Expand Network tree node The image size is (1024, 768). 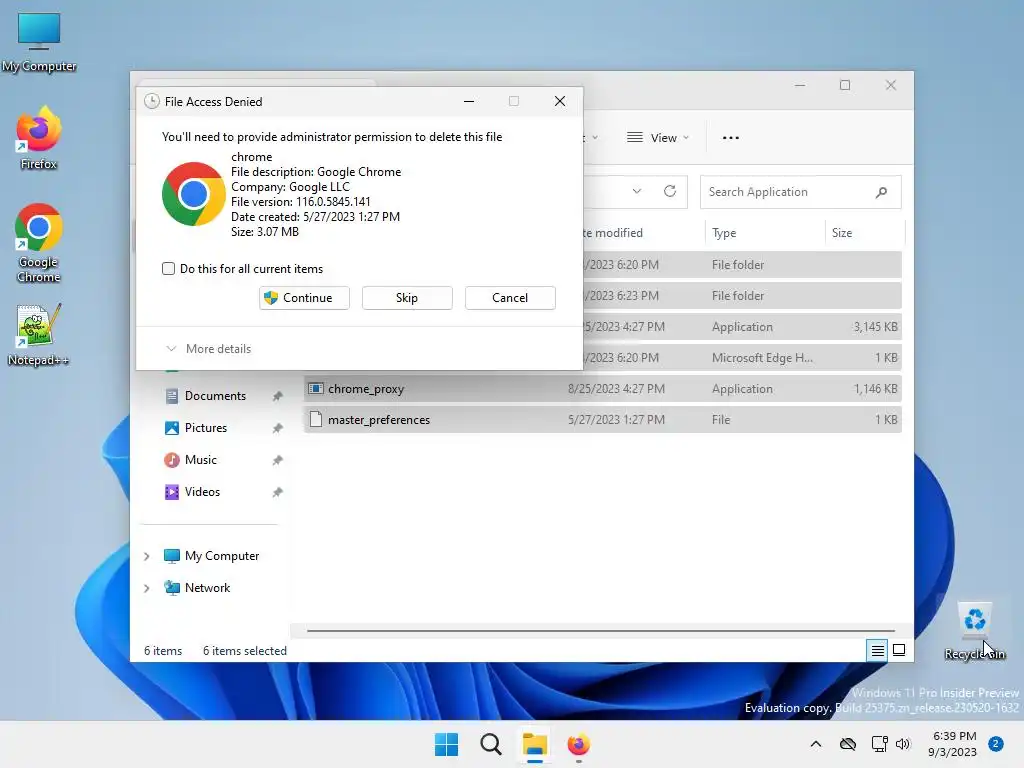pos(147,588)
